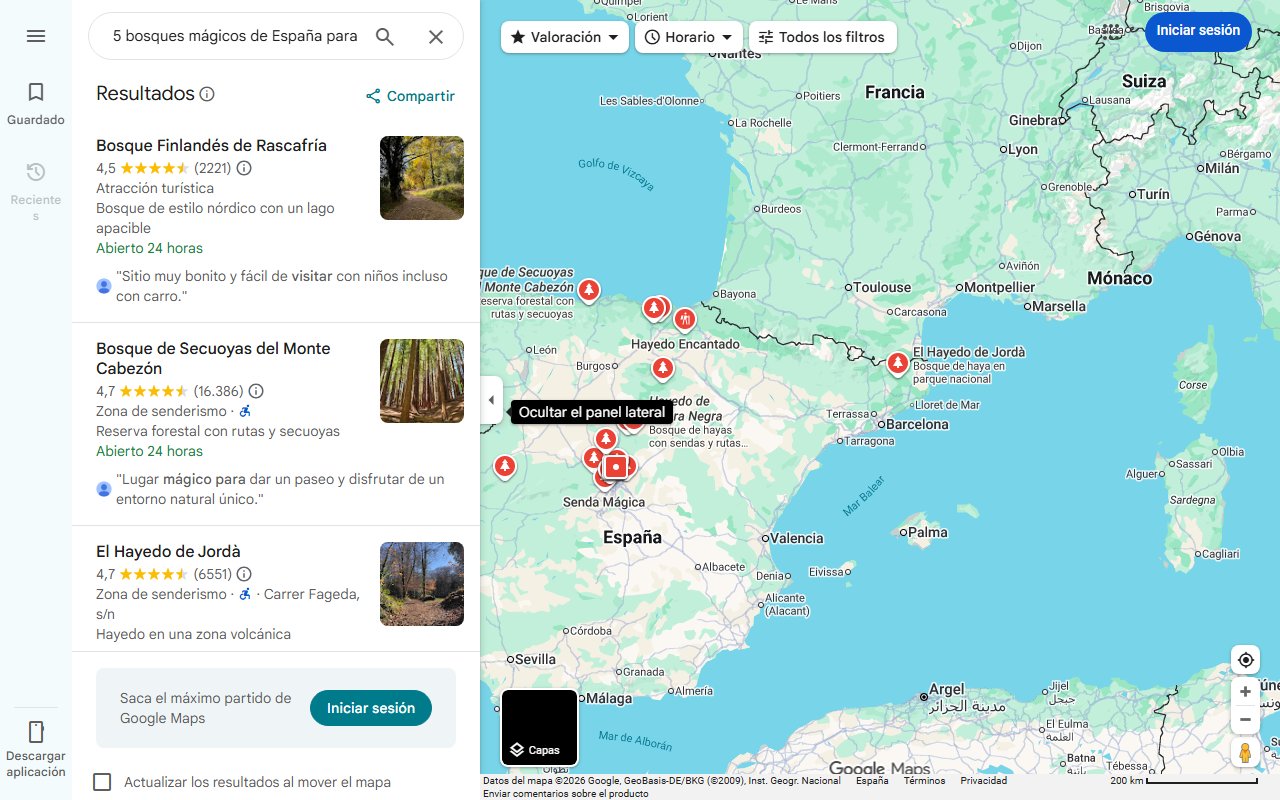Click the search magnifier icon
1280x800 pixels.
[384, 36]
